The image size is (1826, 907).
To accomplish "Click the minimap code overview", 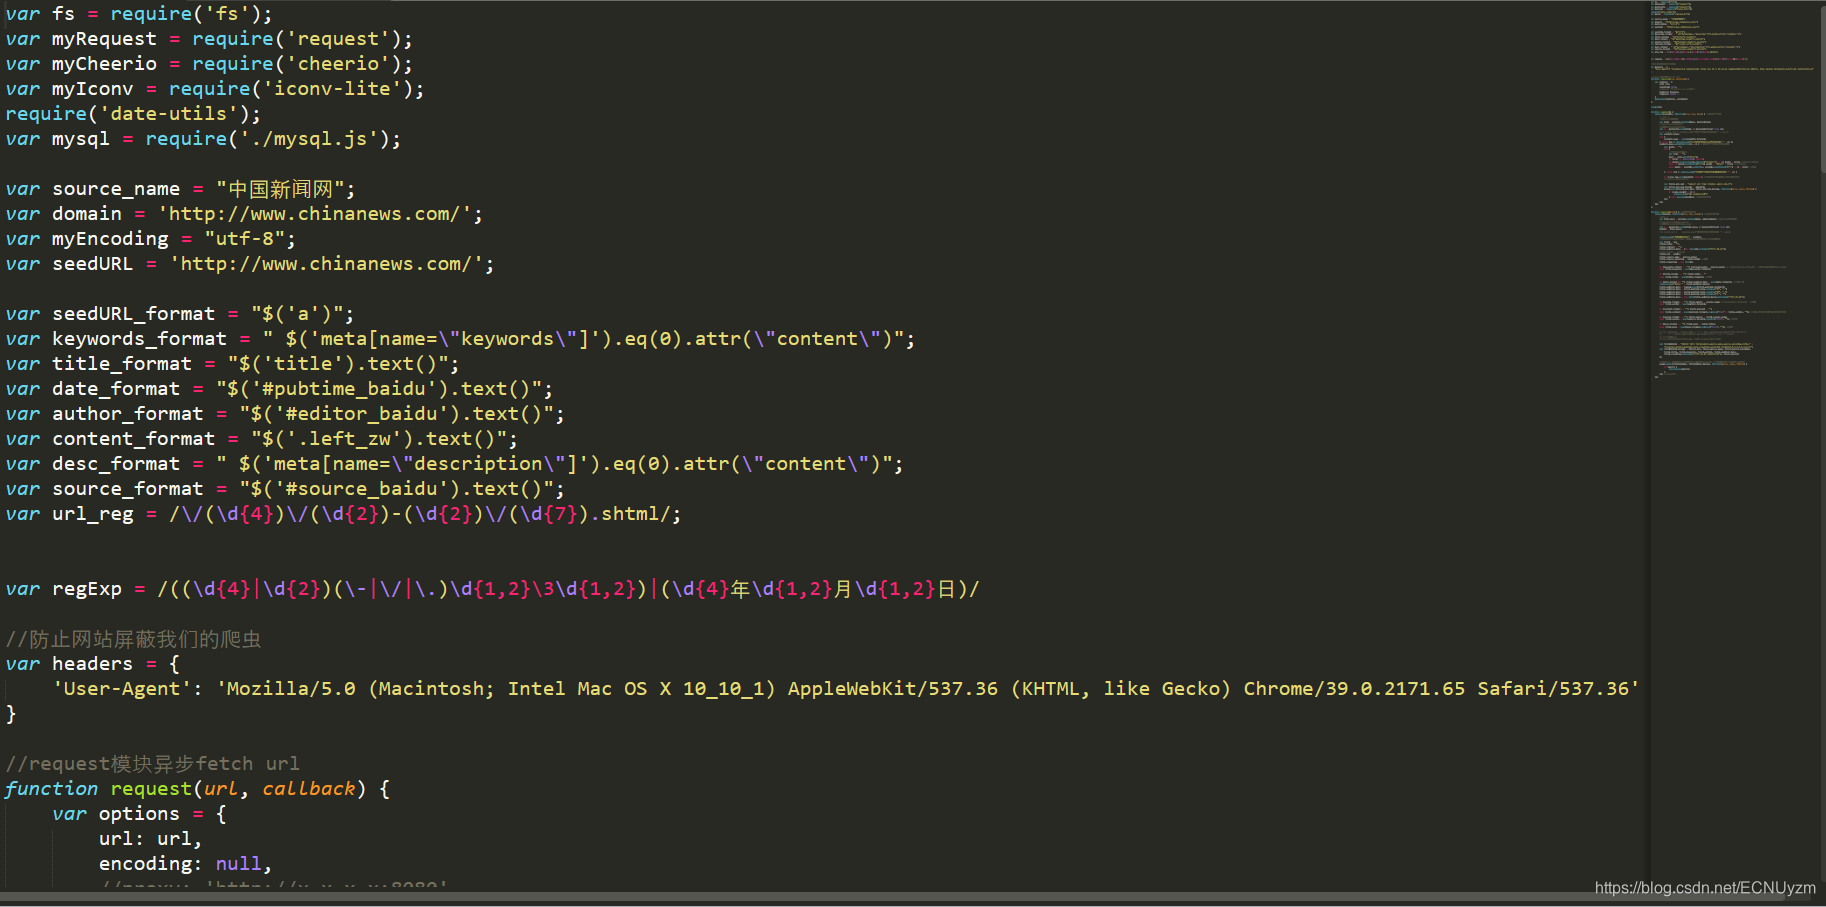I will click(x=1733, y=190).
